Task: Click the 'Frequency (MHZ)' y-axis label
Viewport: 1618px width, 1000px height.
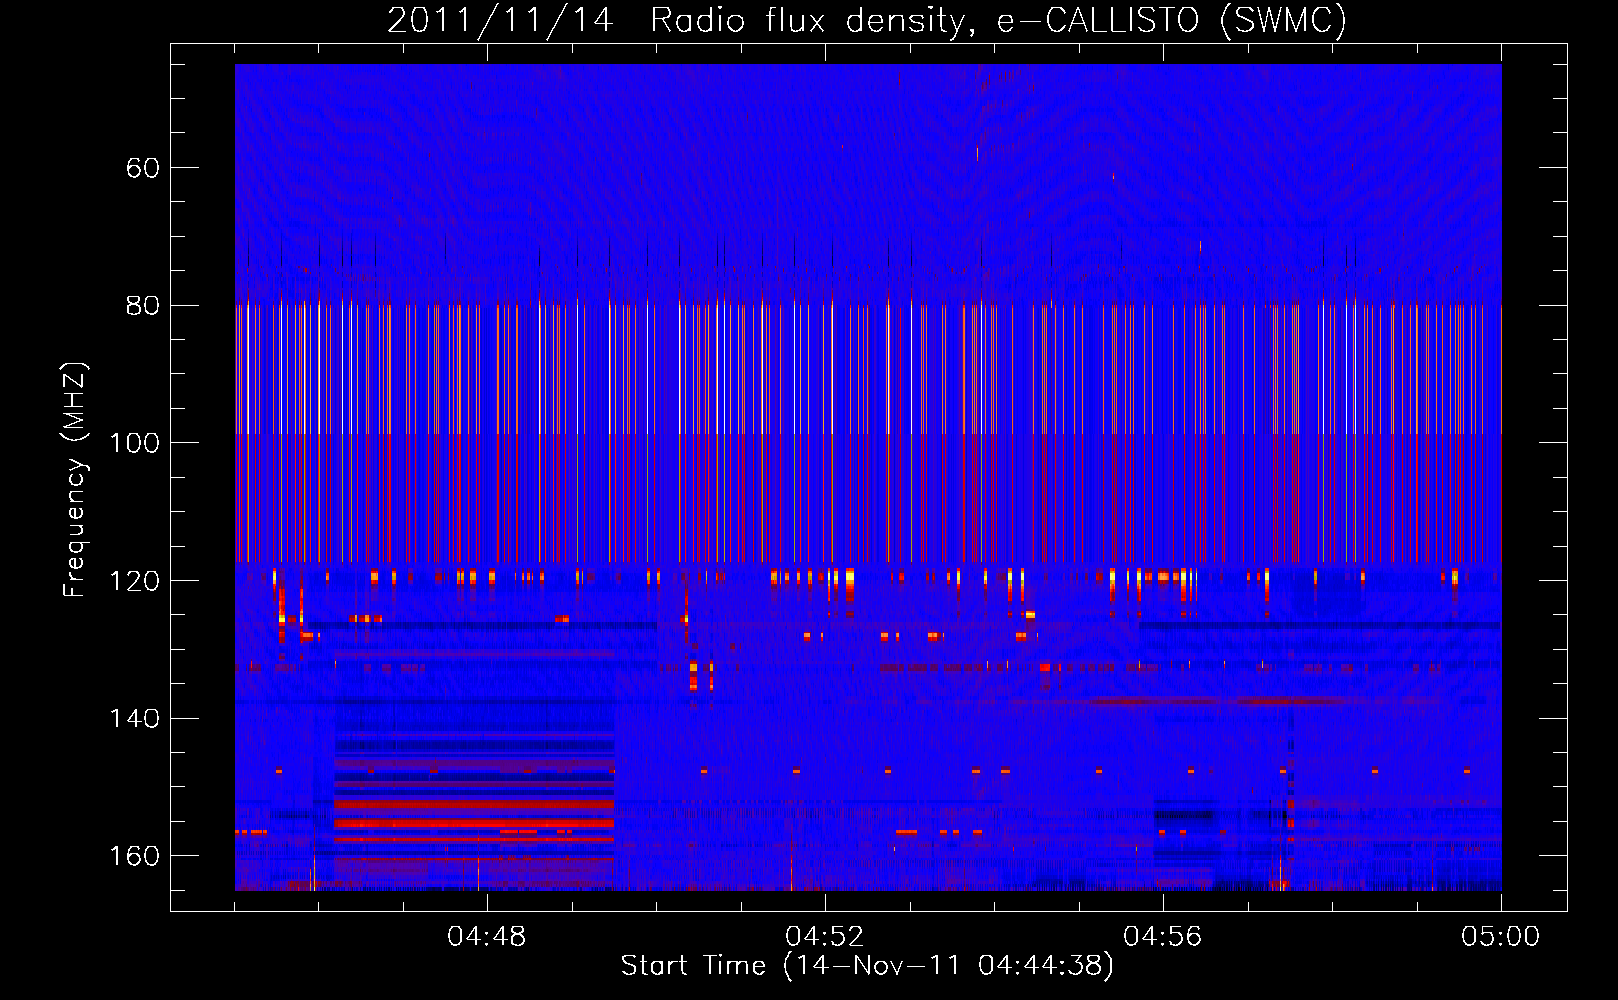Action: tap(75, 480)
